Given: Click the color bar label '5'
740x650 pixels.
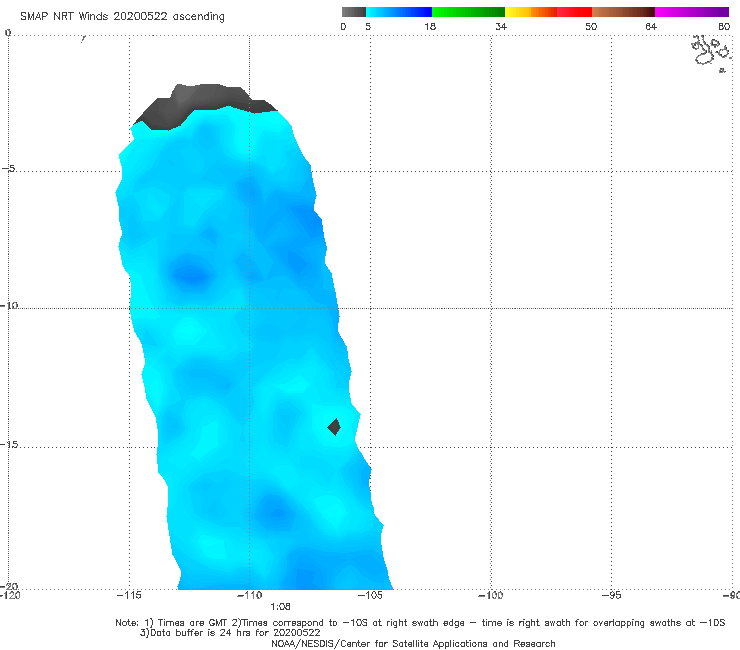Looking at the screenshot, I should coord(368,26).
